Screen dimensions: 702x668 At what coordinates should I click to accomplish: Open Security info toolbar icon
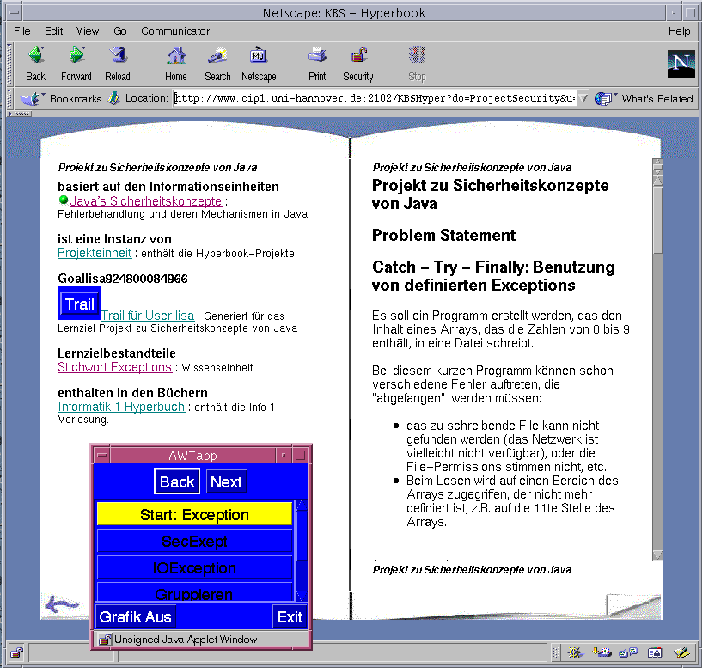point(358,56)
